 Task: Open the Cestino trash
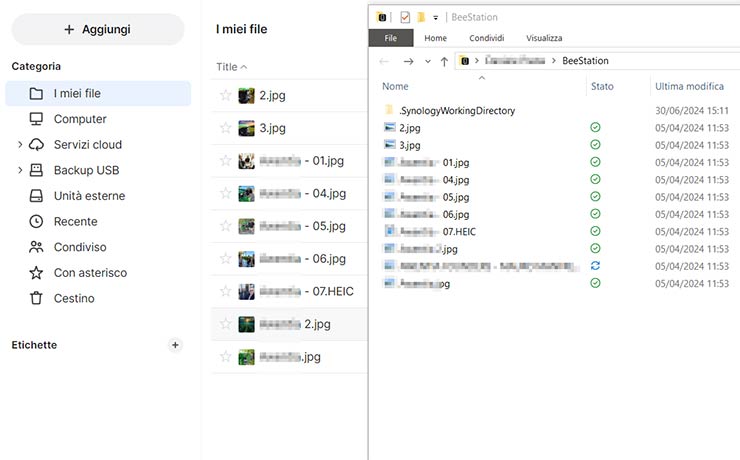coord(74,298)
